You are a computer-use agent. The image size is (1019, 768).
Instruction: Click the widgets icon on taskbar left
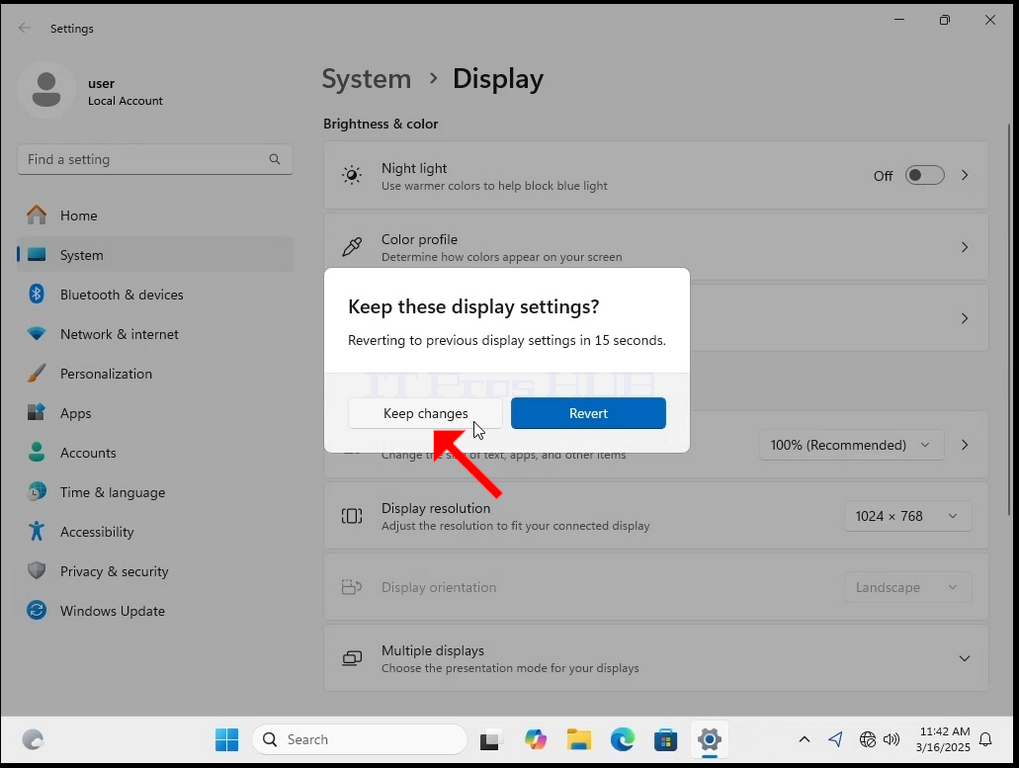tap(32, 739)
